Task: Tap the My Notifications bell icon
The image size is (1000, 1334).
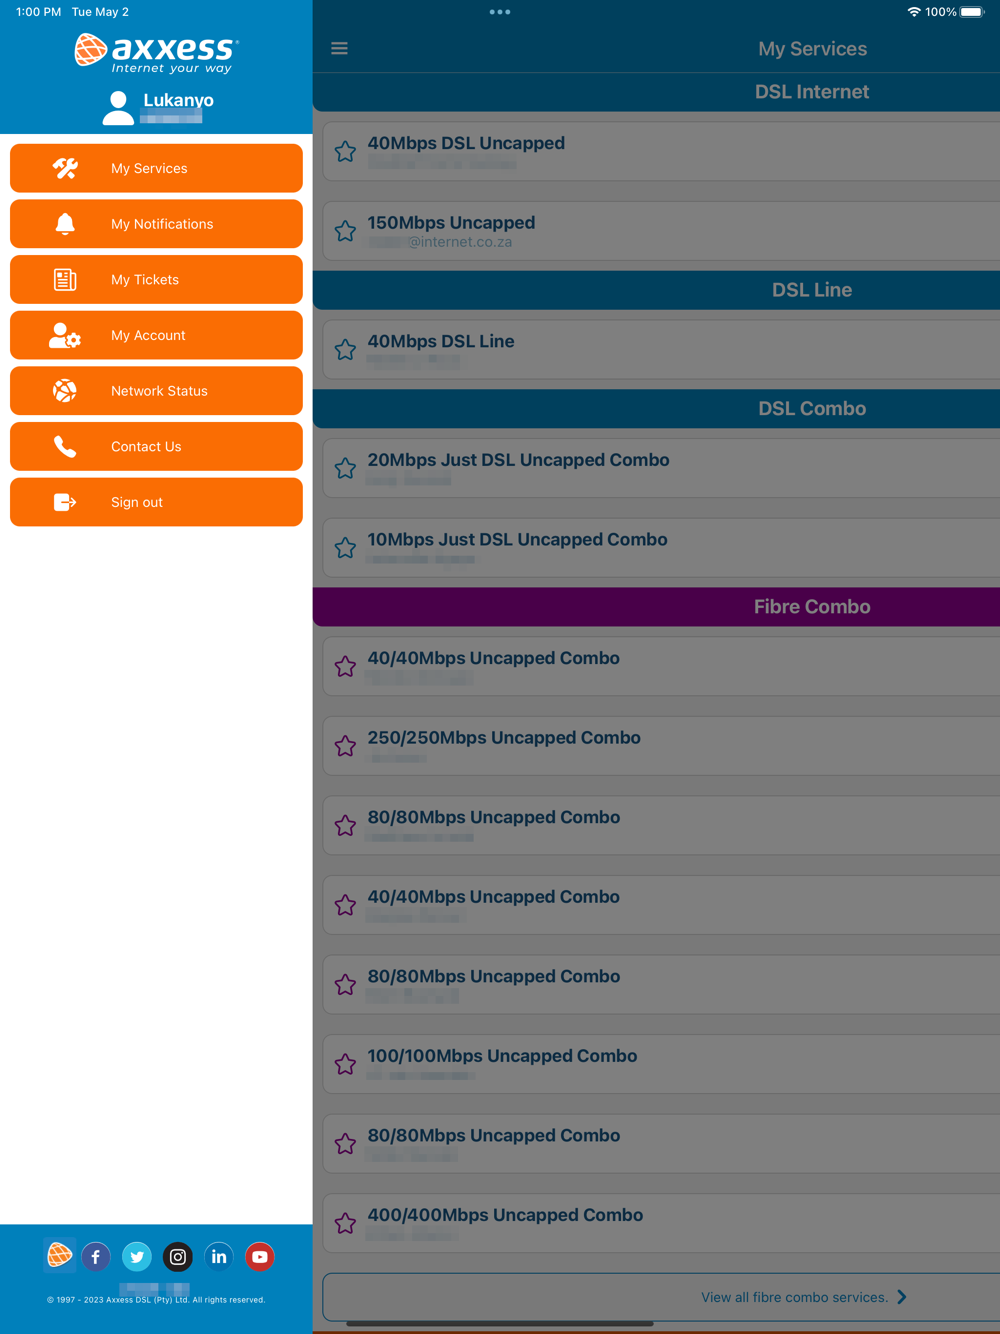Action: click(x=65, y=224)
